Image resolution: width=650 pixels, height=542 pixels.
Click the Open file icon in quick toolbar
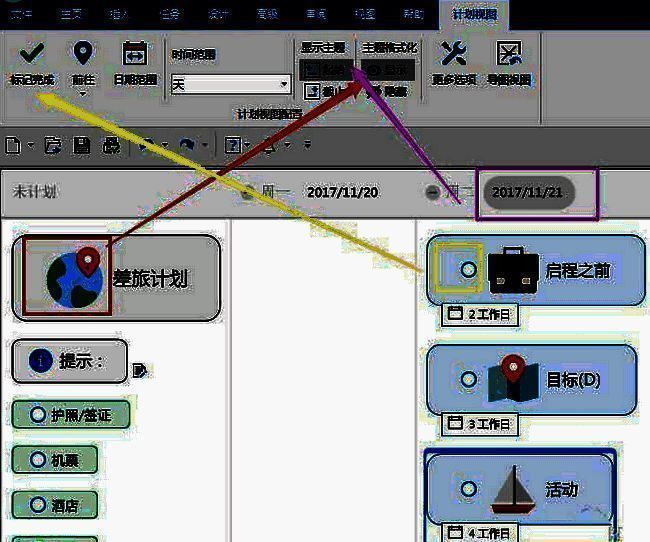pyautogui.click(x=53, y=146)
